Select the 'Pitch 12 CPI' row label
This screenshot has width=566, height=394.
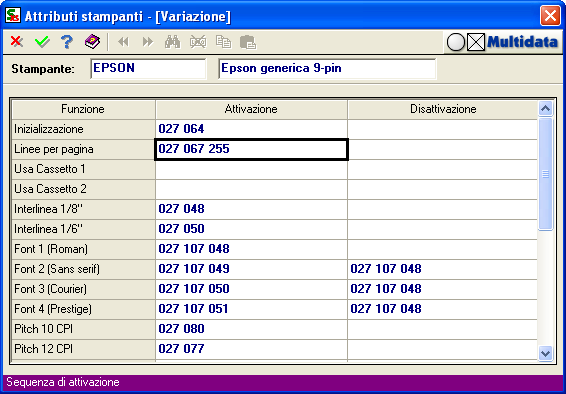pos(83,349)
